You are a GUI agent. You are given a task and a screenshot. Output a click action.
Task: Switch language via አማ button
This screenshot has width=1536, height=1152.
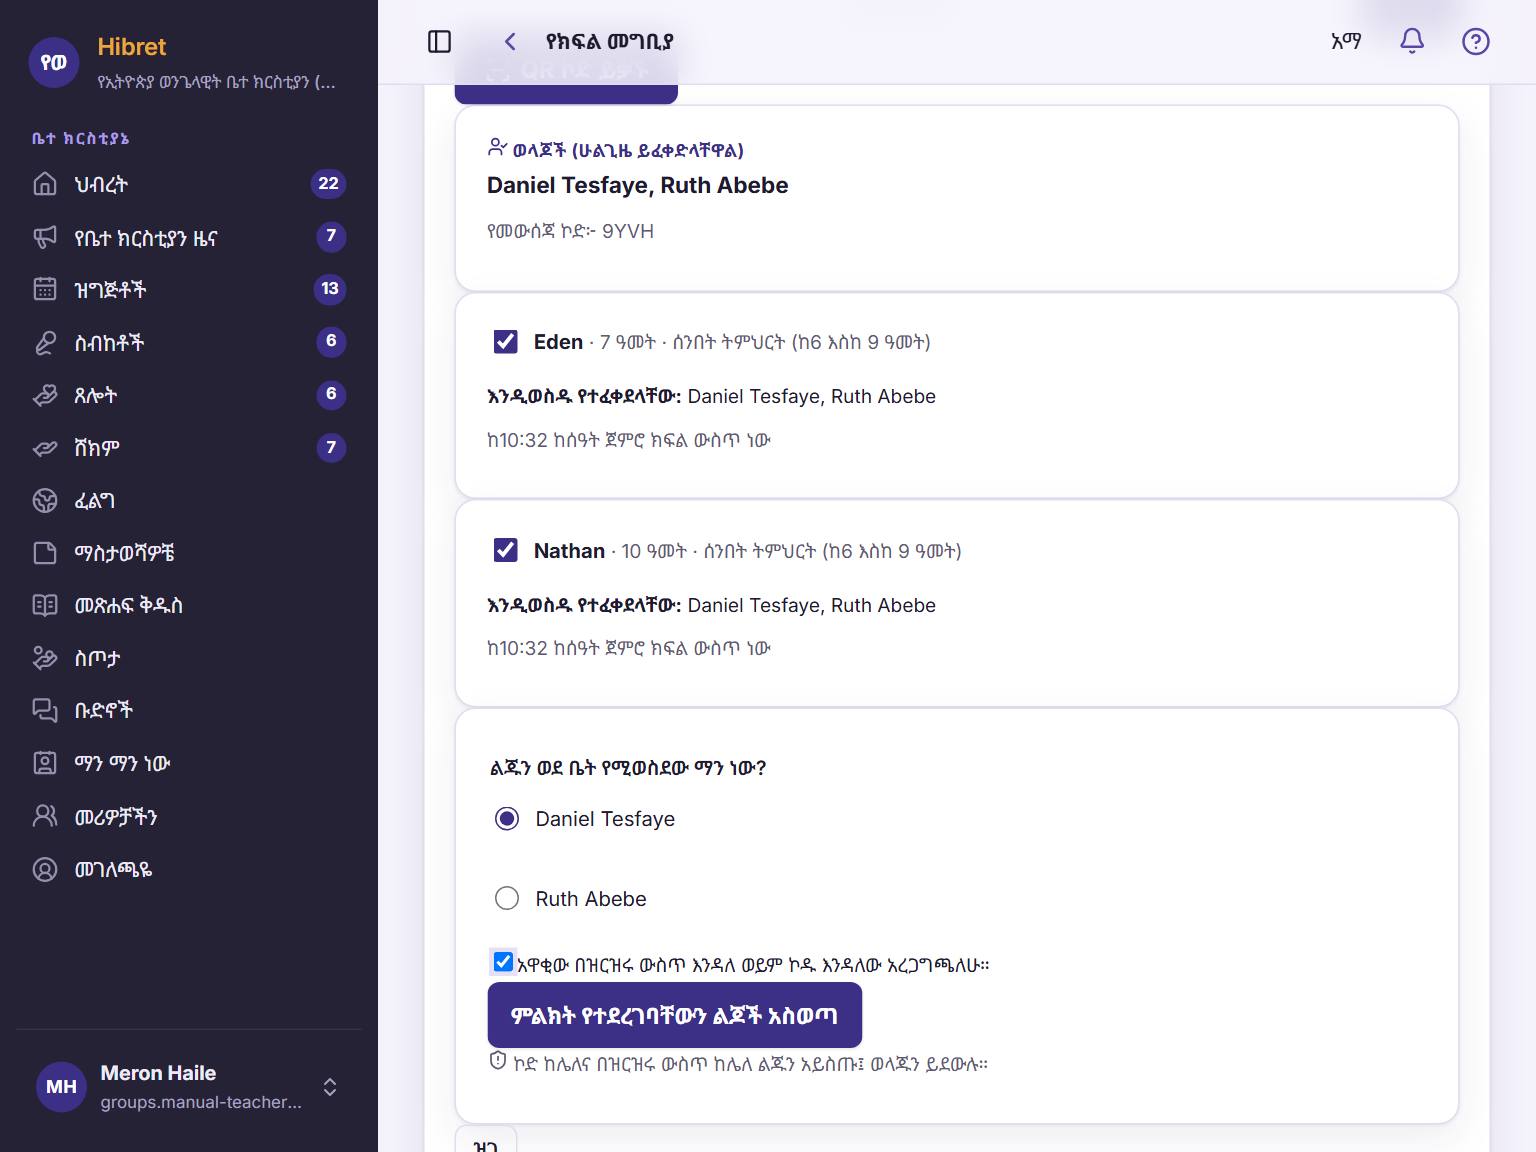(1347, 41)
